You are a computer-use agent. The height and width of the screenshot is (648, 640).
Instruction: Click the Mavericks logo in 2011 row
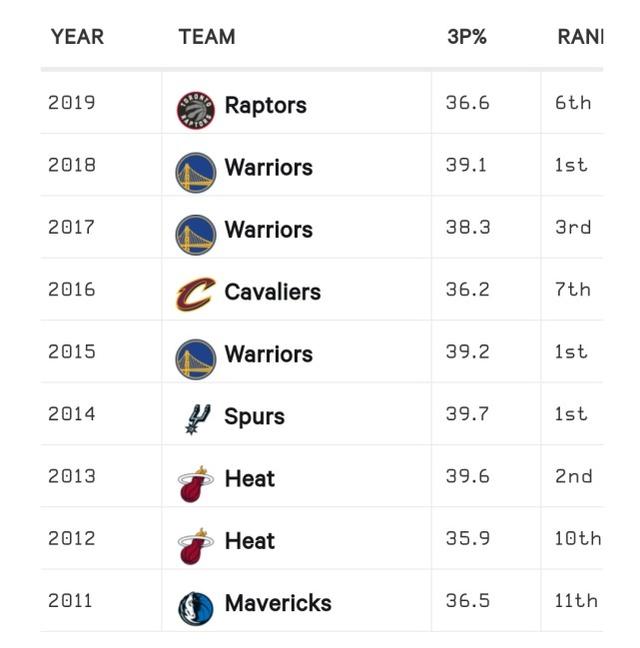click(x=196, y=606)
